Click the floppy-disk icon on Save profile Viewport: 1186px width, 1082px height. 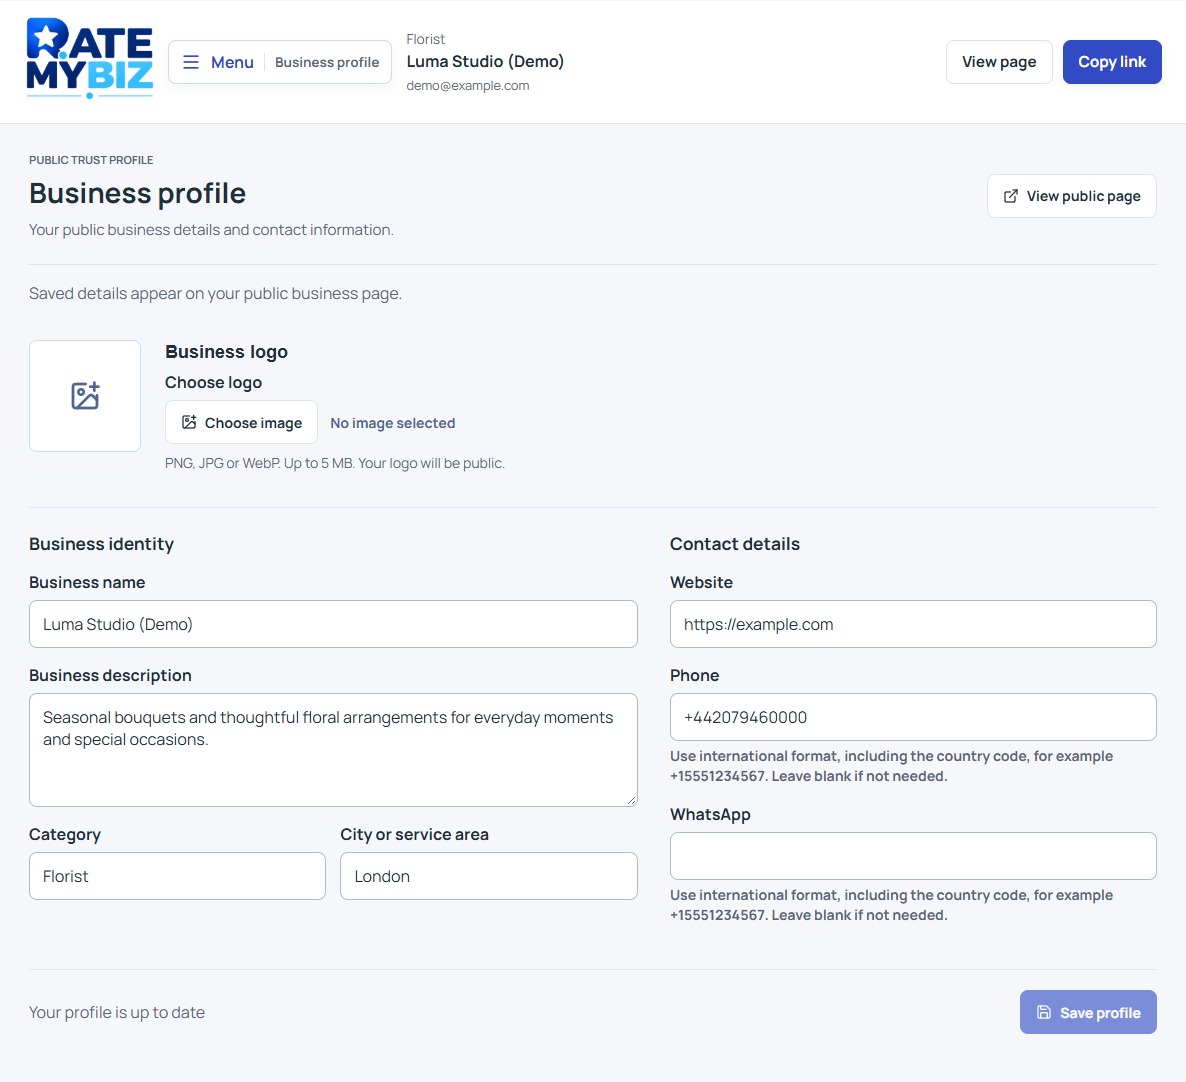1044,1012
